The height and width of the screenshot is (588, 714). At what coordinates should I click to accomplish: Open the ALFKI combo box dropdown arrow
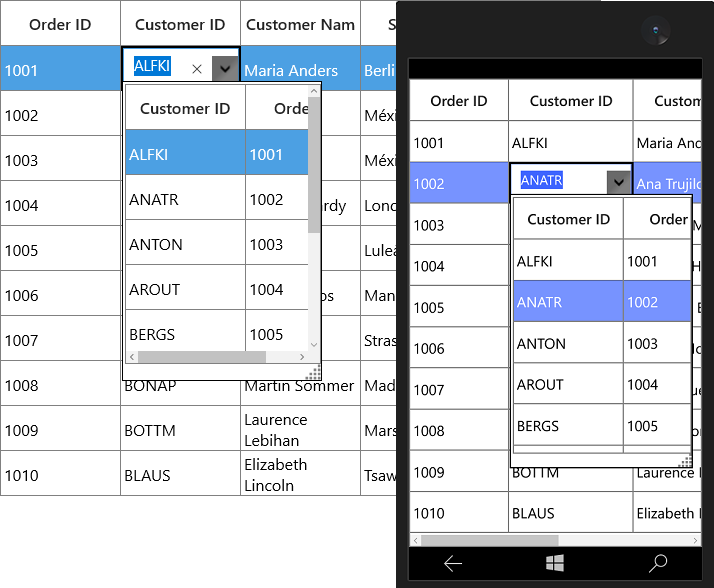[x=225, y=69]
